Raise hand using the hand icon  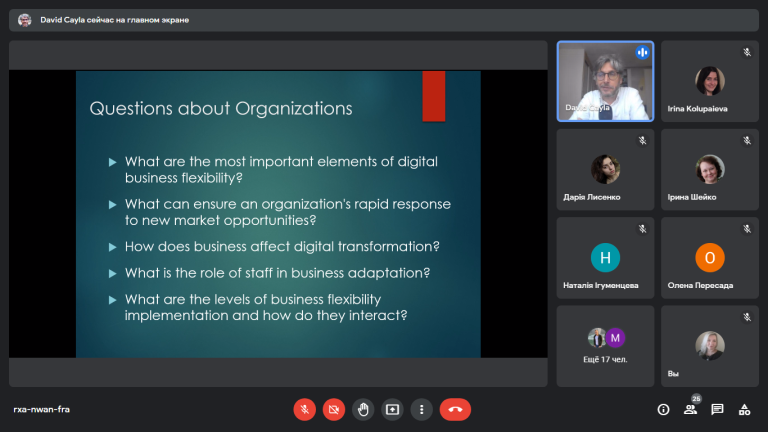click(x=363, y=409)
